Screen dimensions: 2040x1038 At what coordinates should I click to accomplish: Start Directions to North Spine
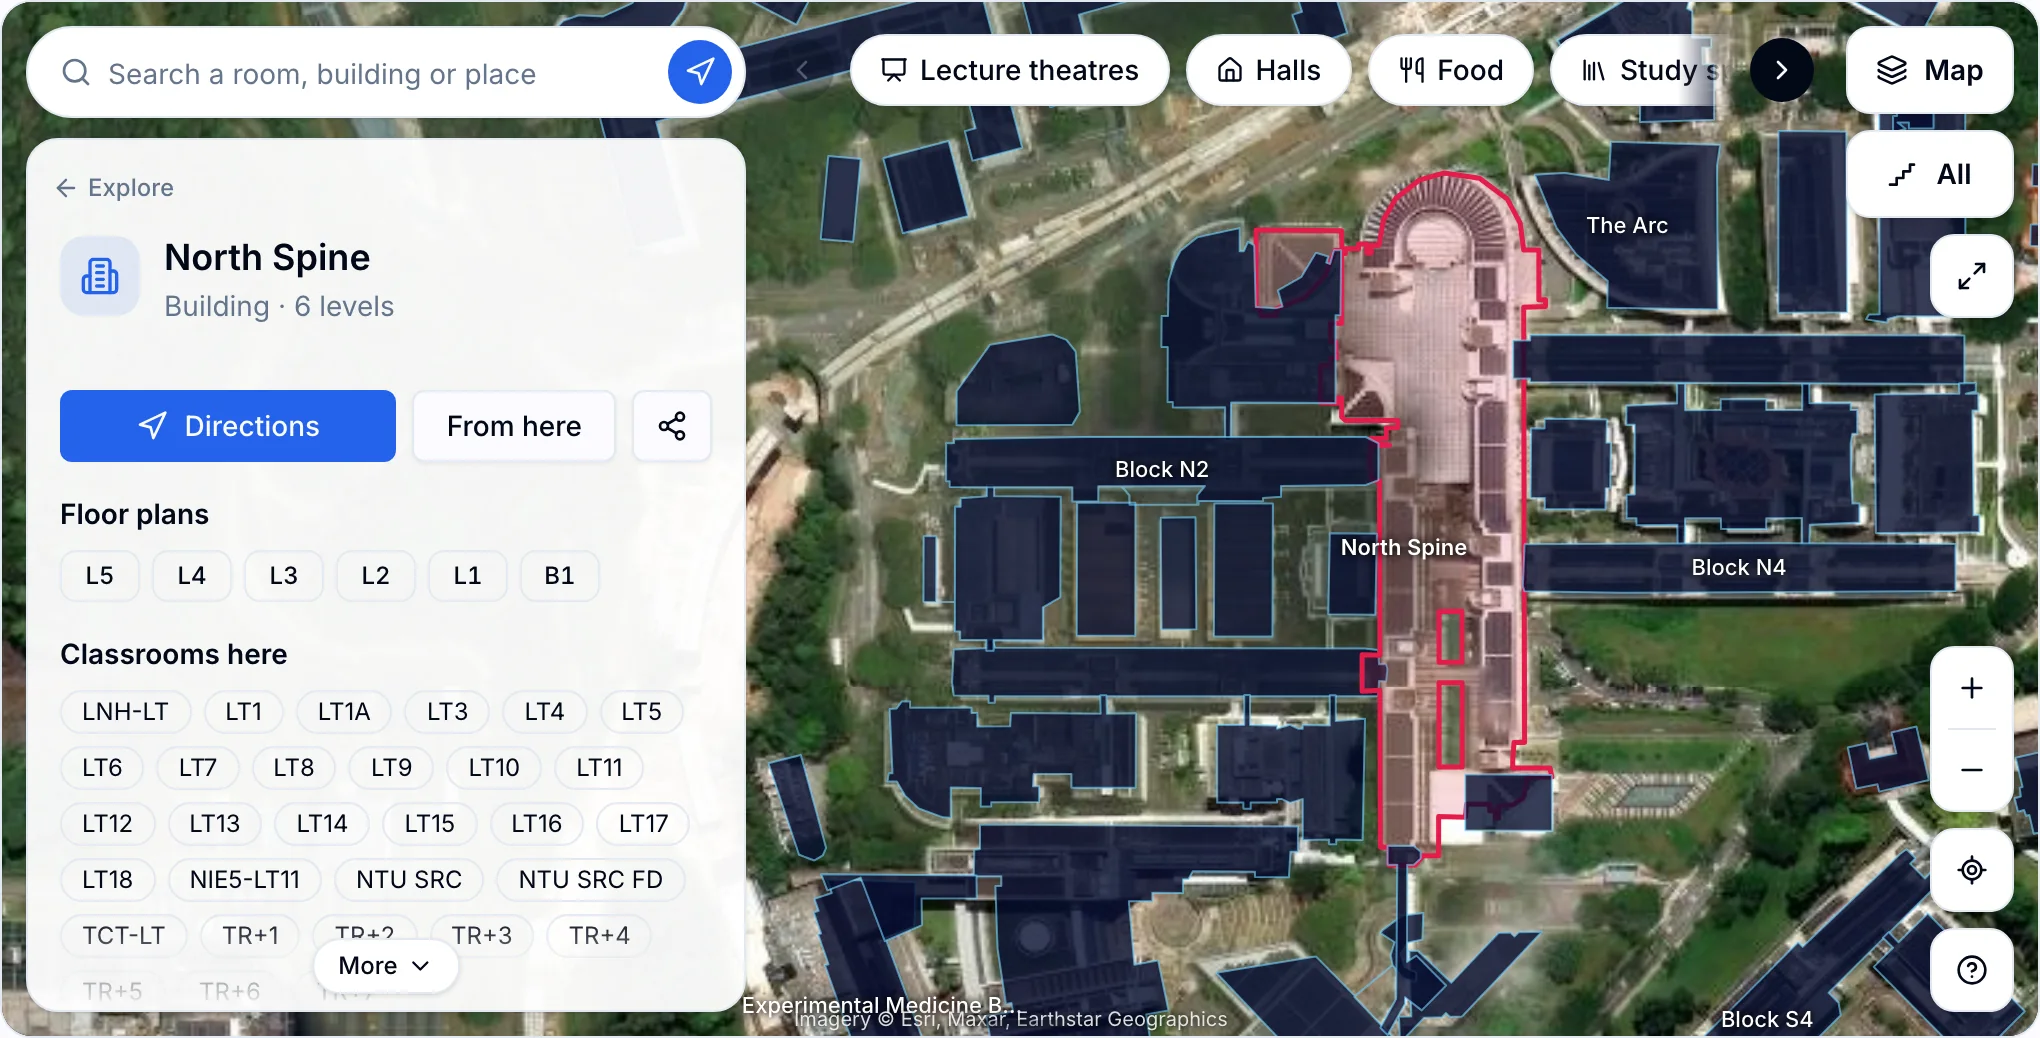228,426
